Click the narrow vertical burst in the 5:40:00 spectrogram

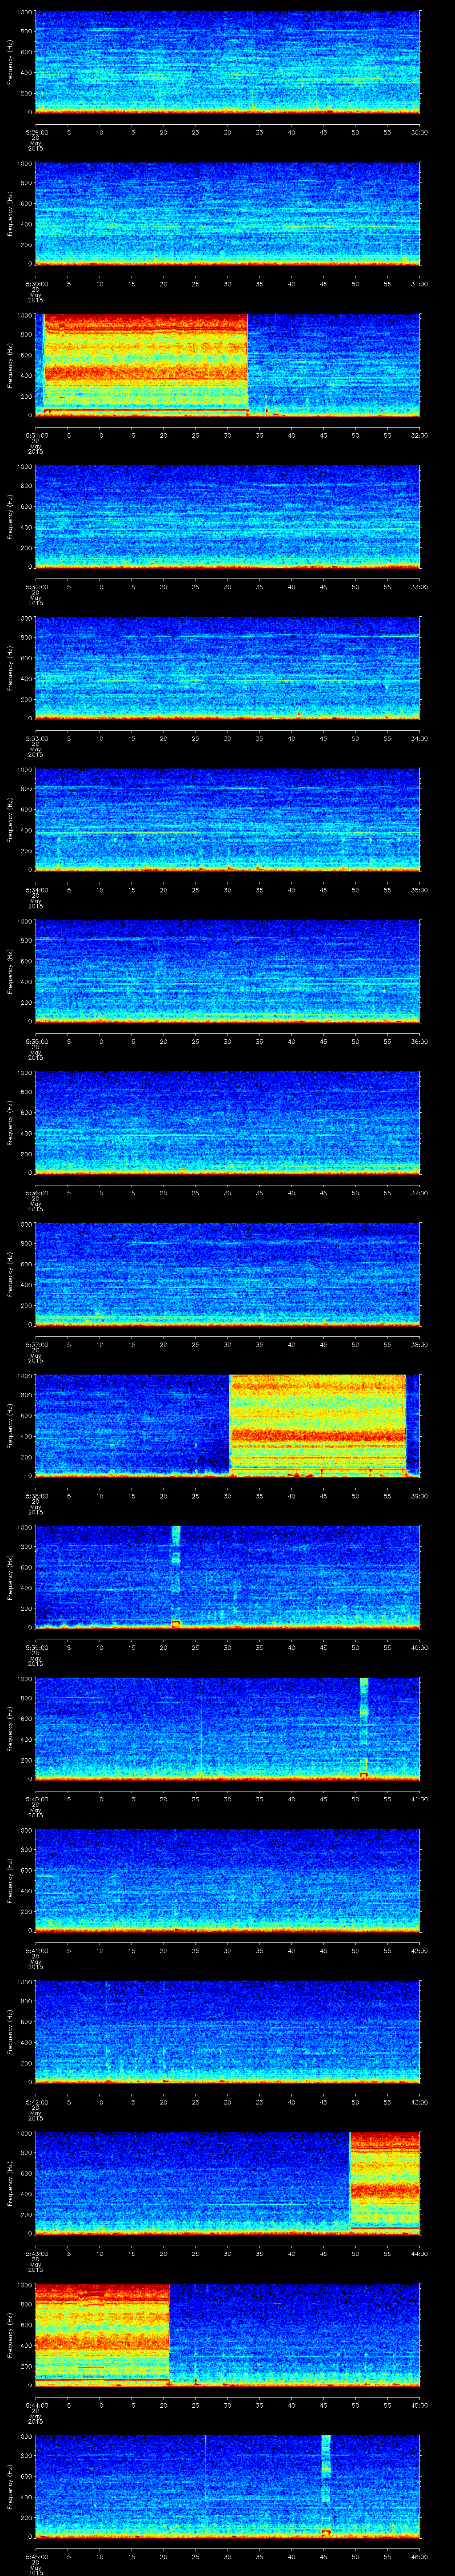point(364,1728)
